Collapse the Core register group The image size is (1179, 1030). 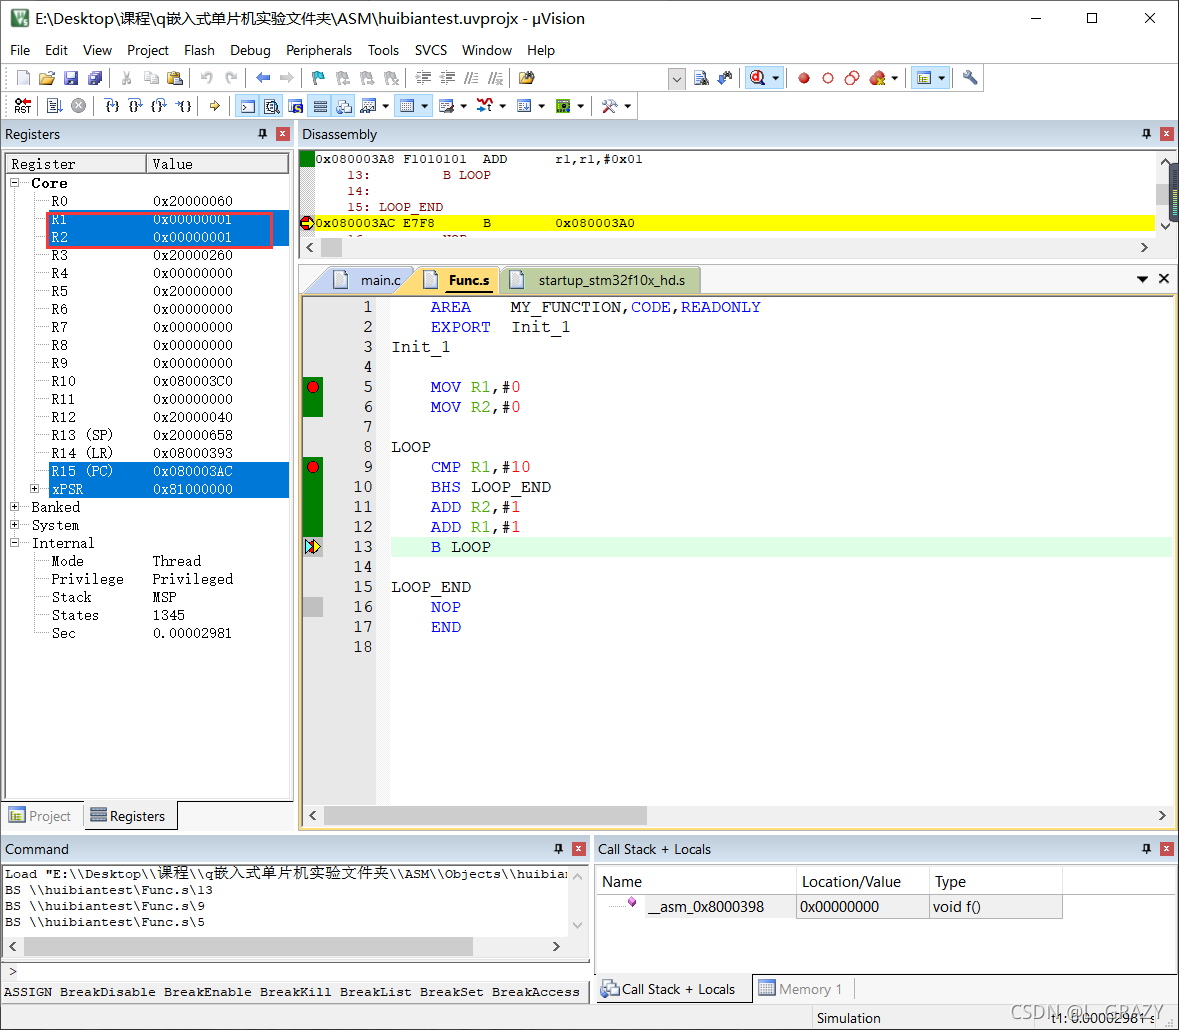pyautogui.click(x=14, y=183)
